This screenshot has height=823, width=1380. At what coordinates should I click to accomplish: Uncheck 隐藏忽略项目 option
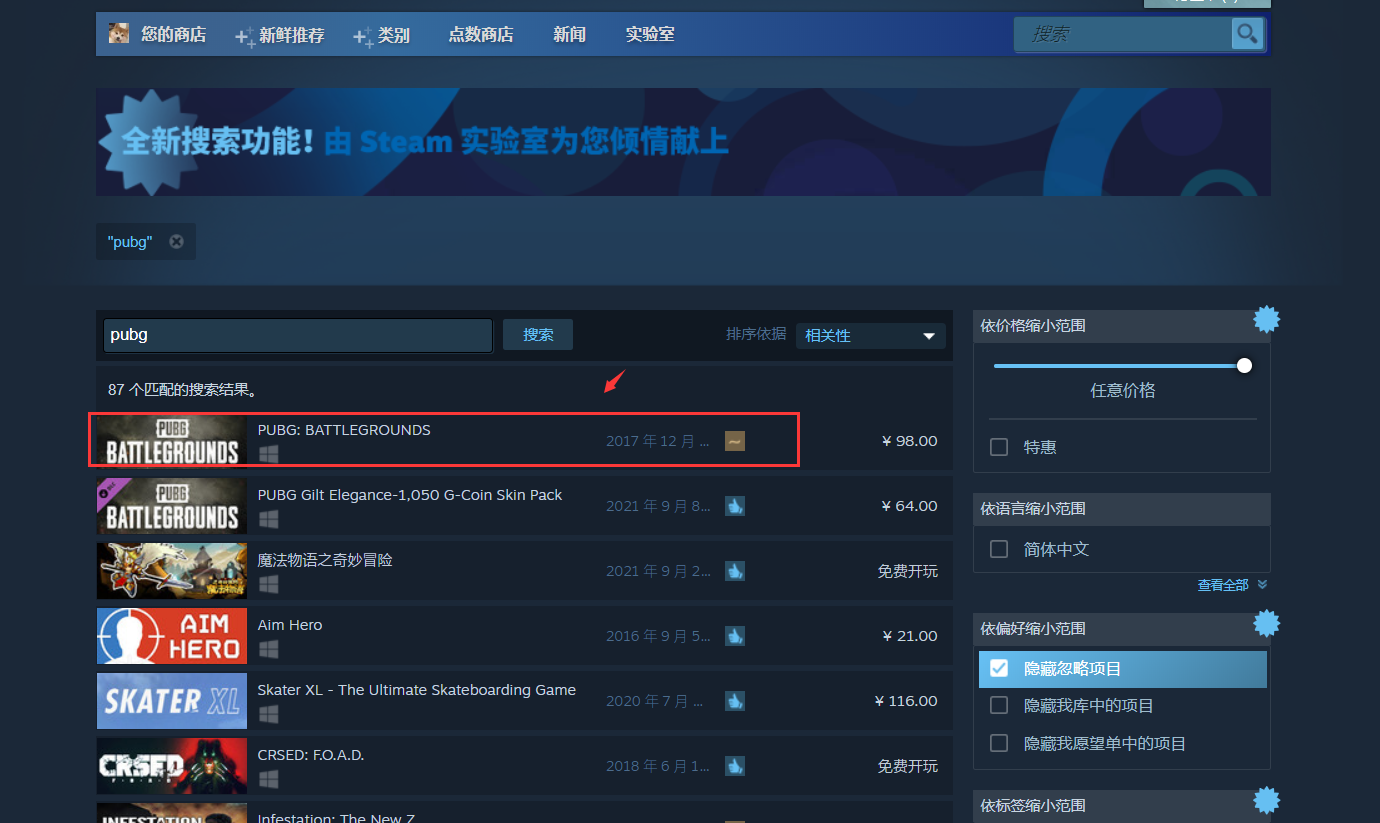(x=999, y=668)
